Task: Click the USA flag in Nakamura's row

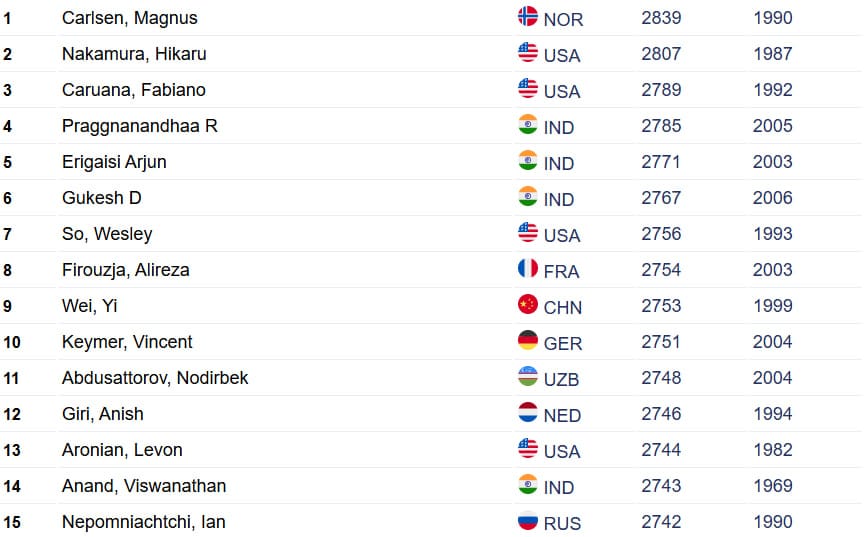Action: coord(527,52)
